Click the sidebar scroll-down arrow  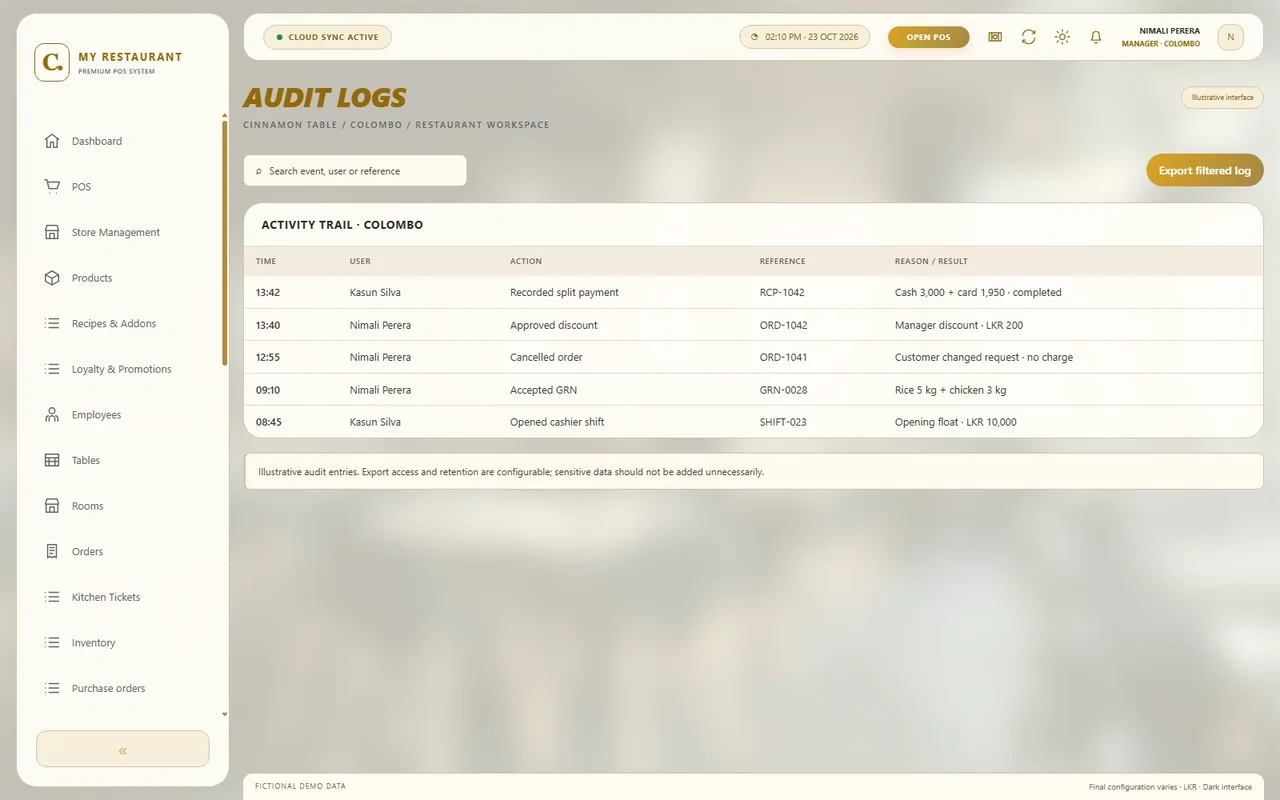click(224, 715)
